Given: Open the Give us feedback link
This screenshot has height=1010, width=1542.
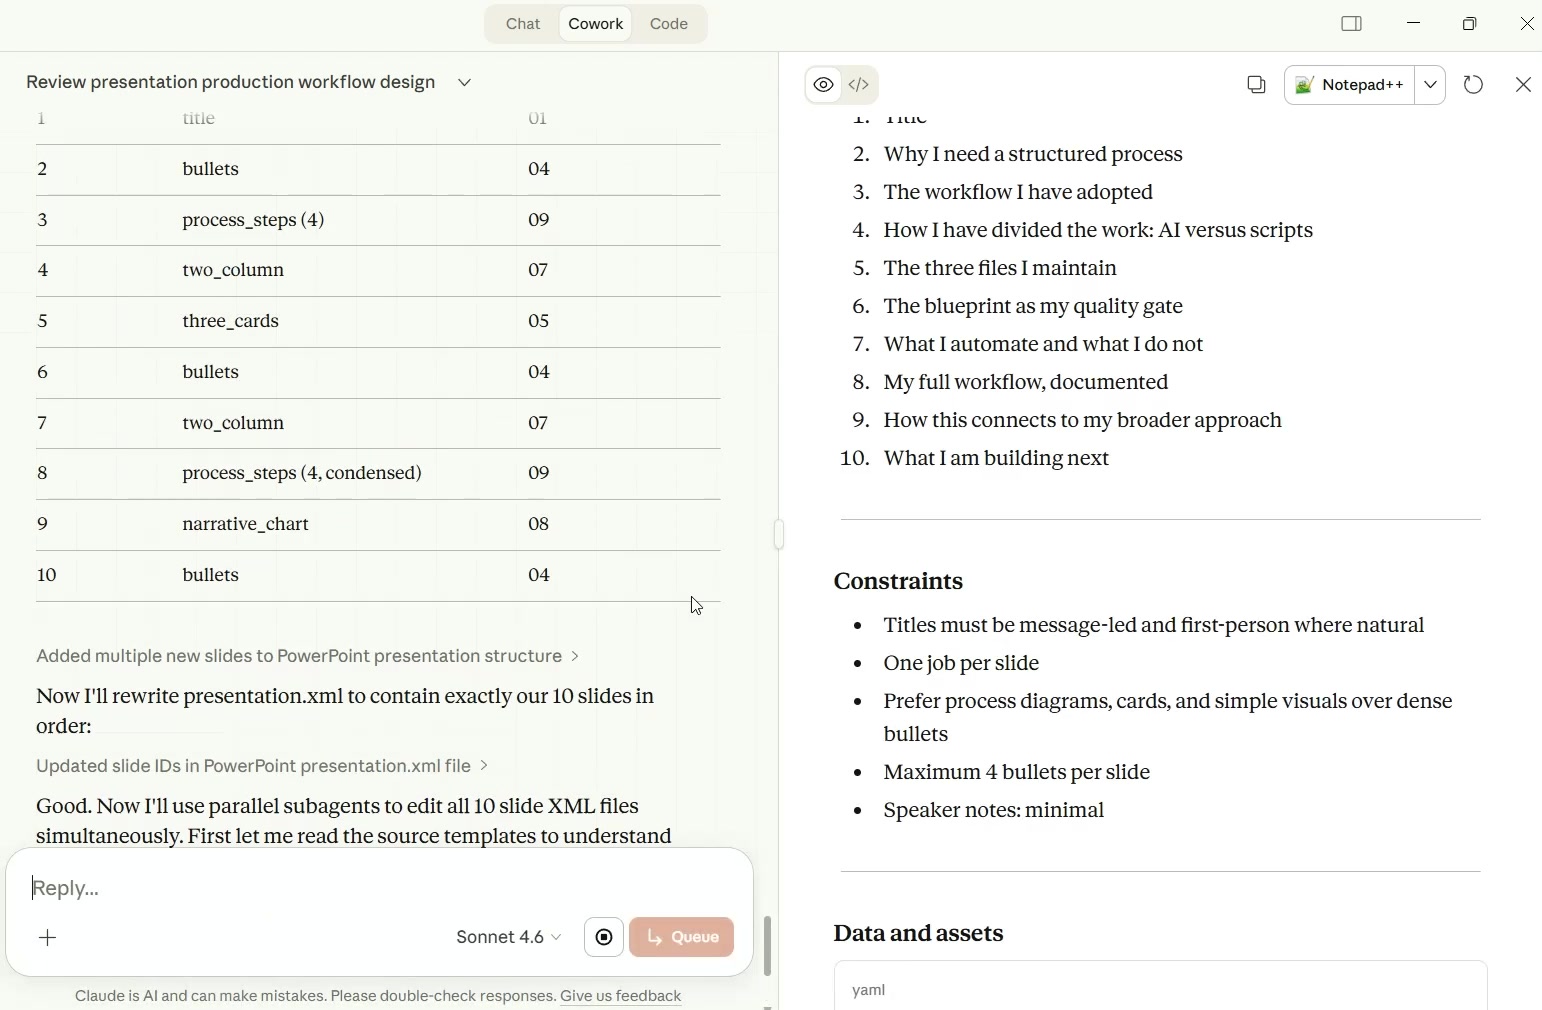Looking at the screenshot, I should tap(621, 997).
